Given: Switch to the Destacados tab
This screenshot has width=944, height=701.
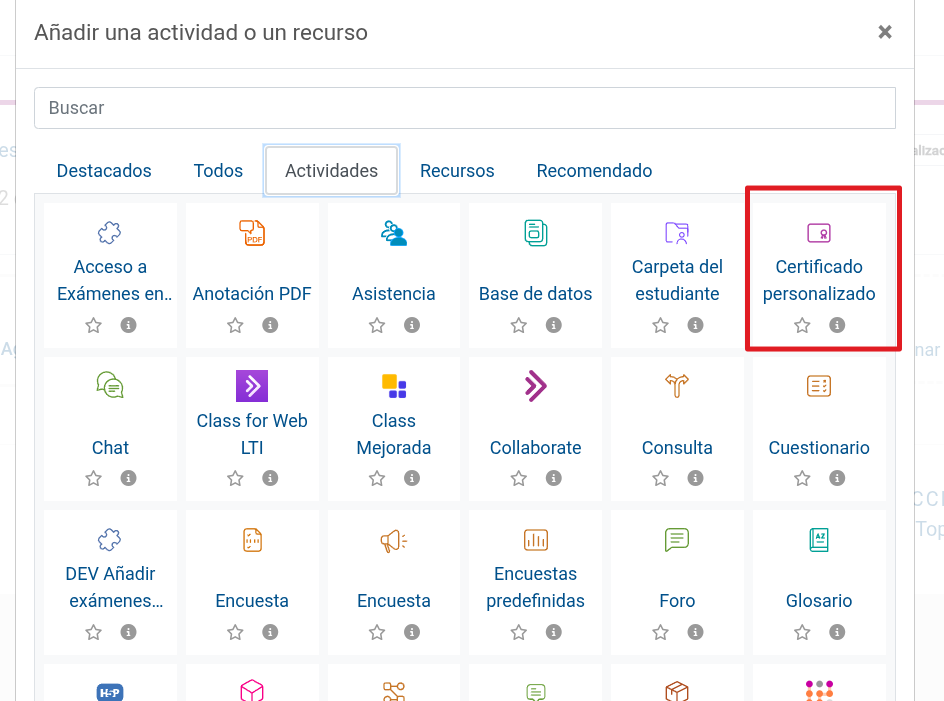Looking at the screenshot, I should click(104, 170).
